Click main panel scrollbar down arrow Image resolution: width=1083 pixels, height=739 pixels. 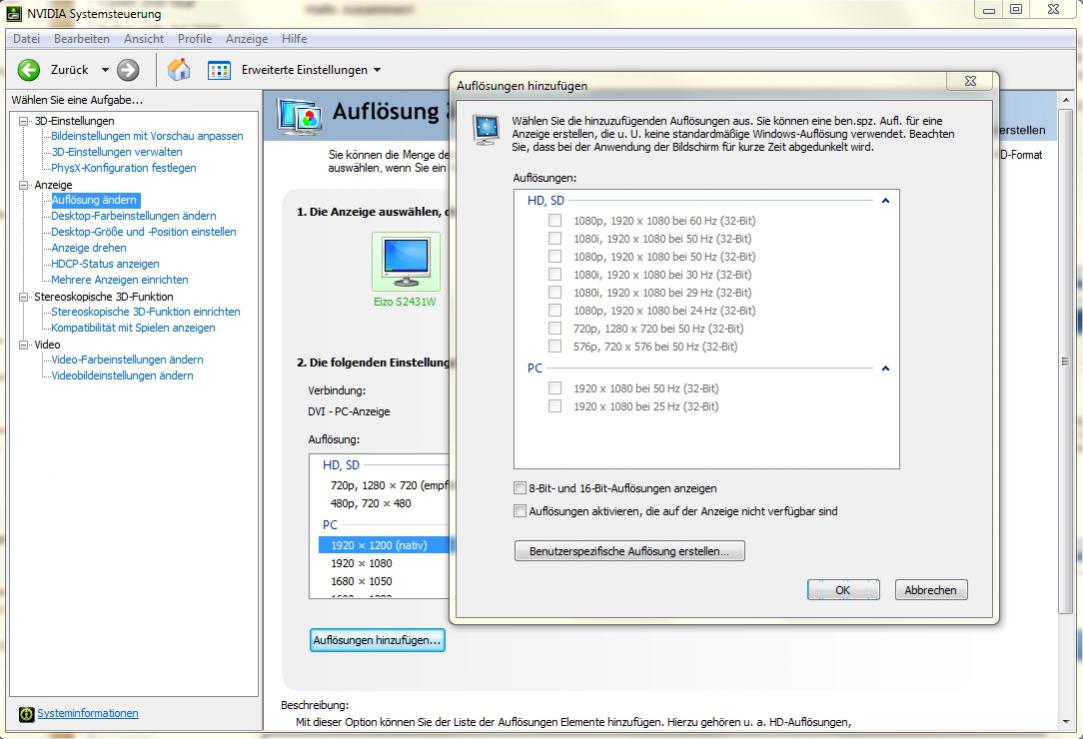[x=1066, y=722]
